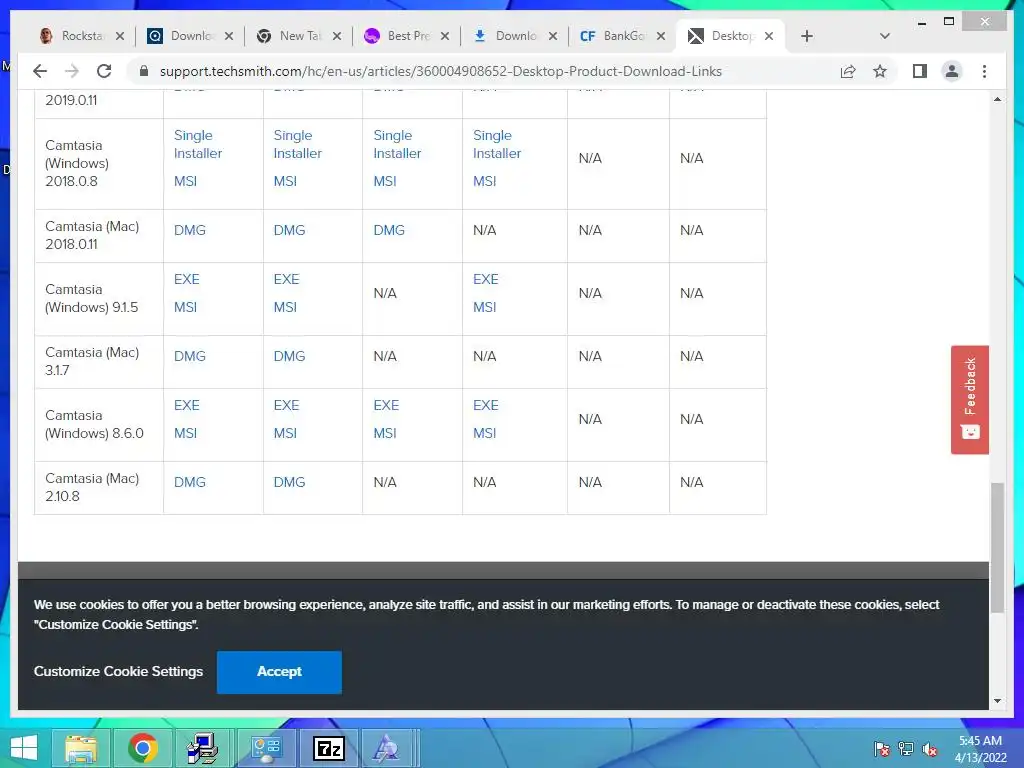Close the BankGo tab
This screenshot has width=1024, height=768.
pyautogui.click(x=661, y=36)
